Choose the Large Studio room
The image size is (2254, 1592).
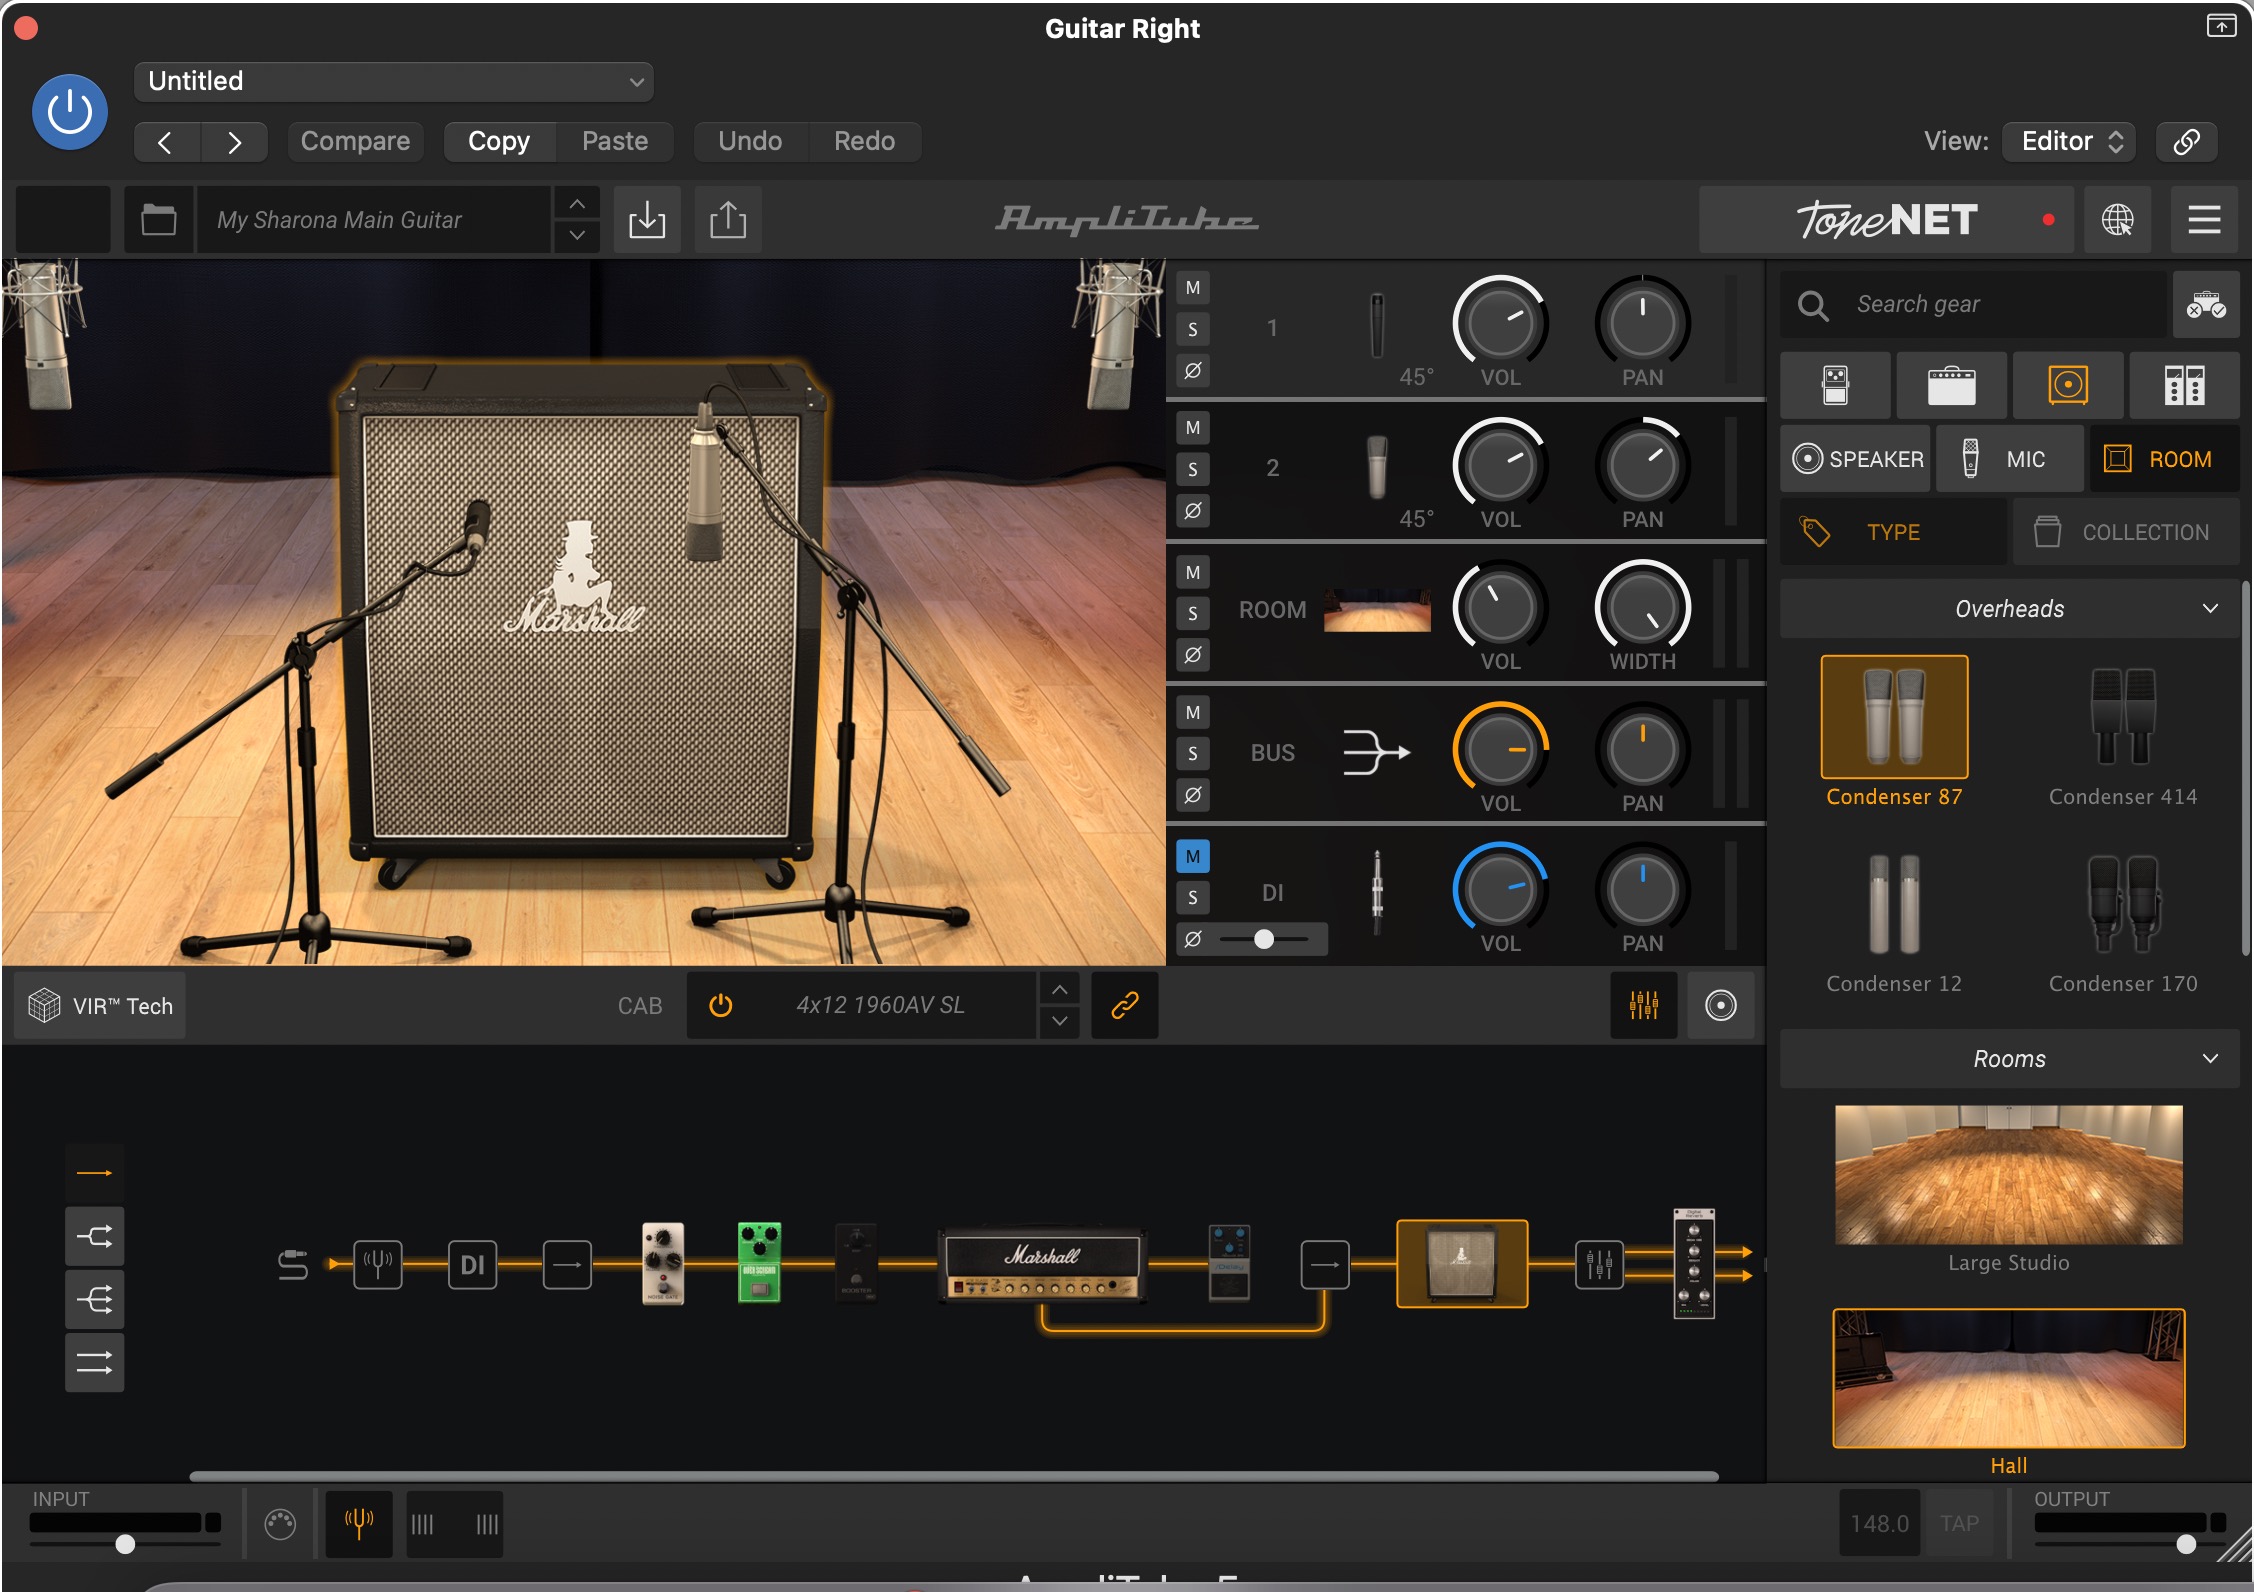click(x=2009, y=1174)
